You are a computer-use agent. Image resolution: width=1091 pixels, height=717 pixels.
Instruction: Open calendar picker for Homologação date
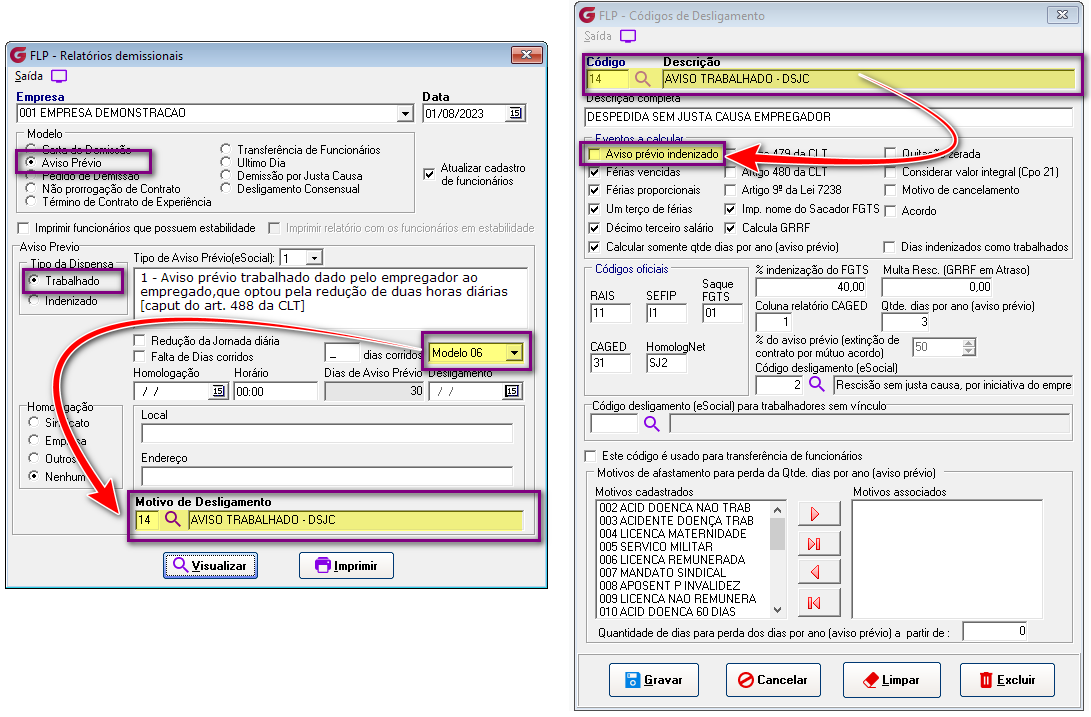pyautogui.click(x=218, y=391)
